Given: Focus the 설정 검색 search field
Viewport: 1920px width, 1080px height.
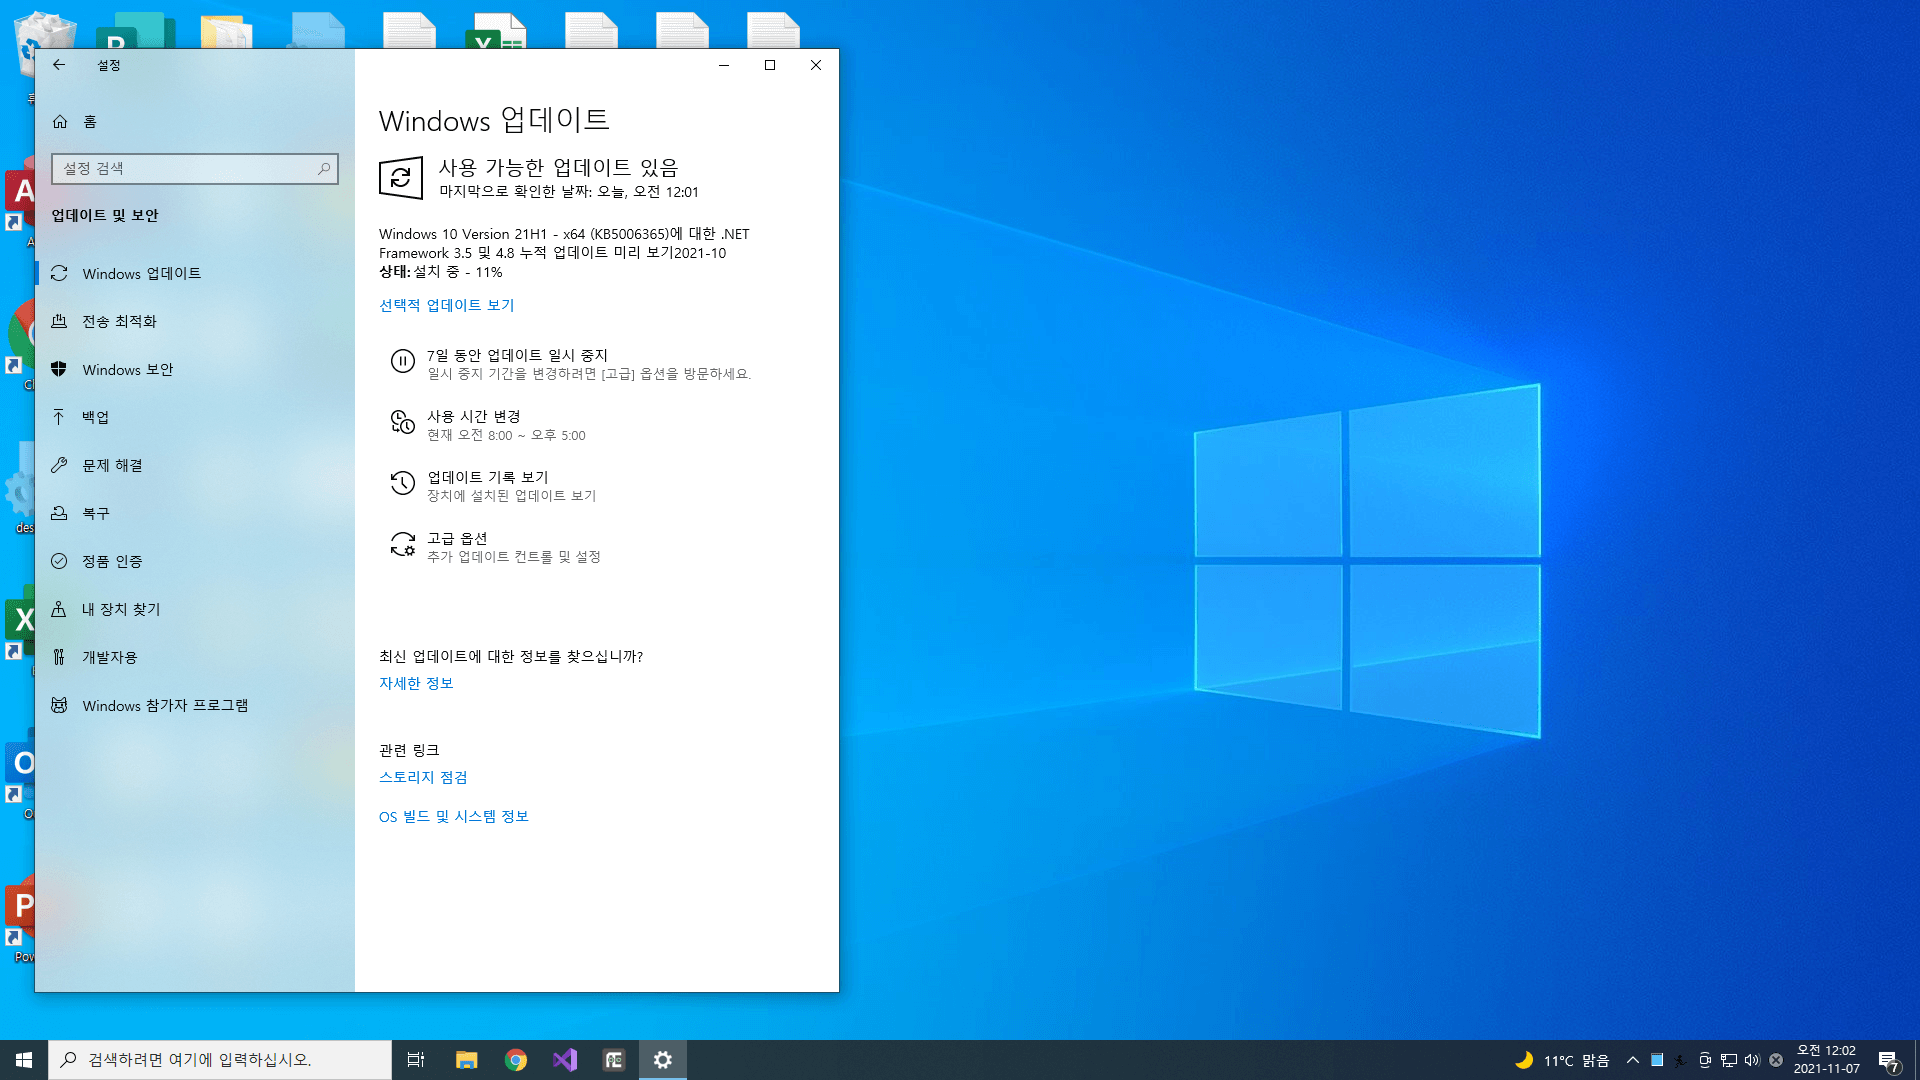Looking at the screenshot, I should coord(195,169).
